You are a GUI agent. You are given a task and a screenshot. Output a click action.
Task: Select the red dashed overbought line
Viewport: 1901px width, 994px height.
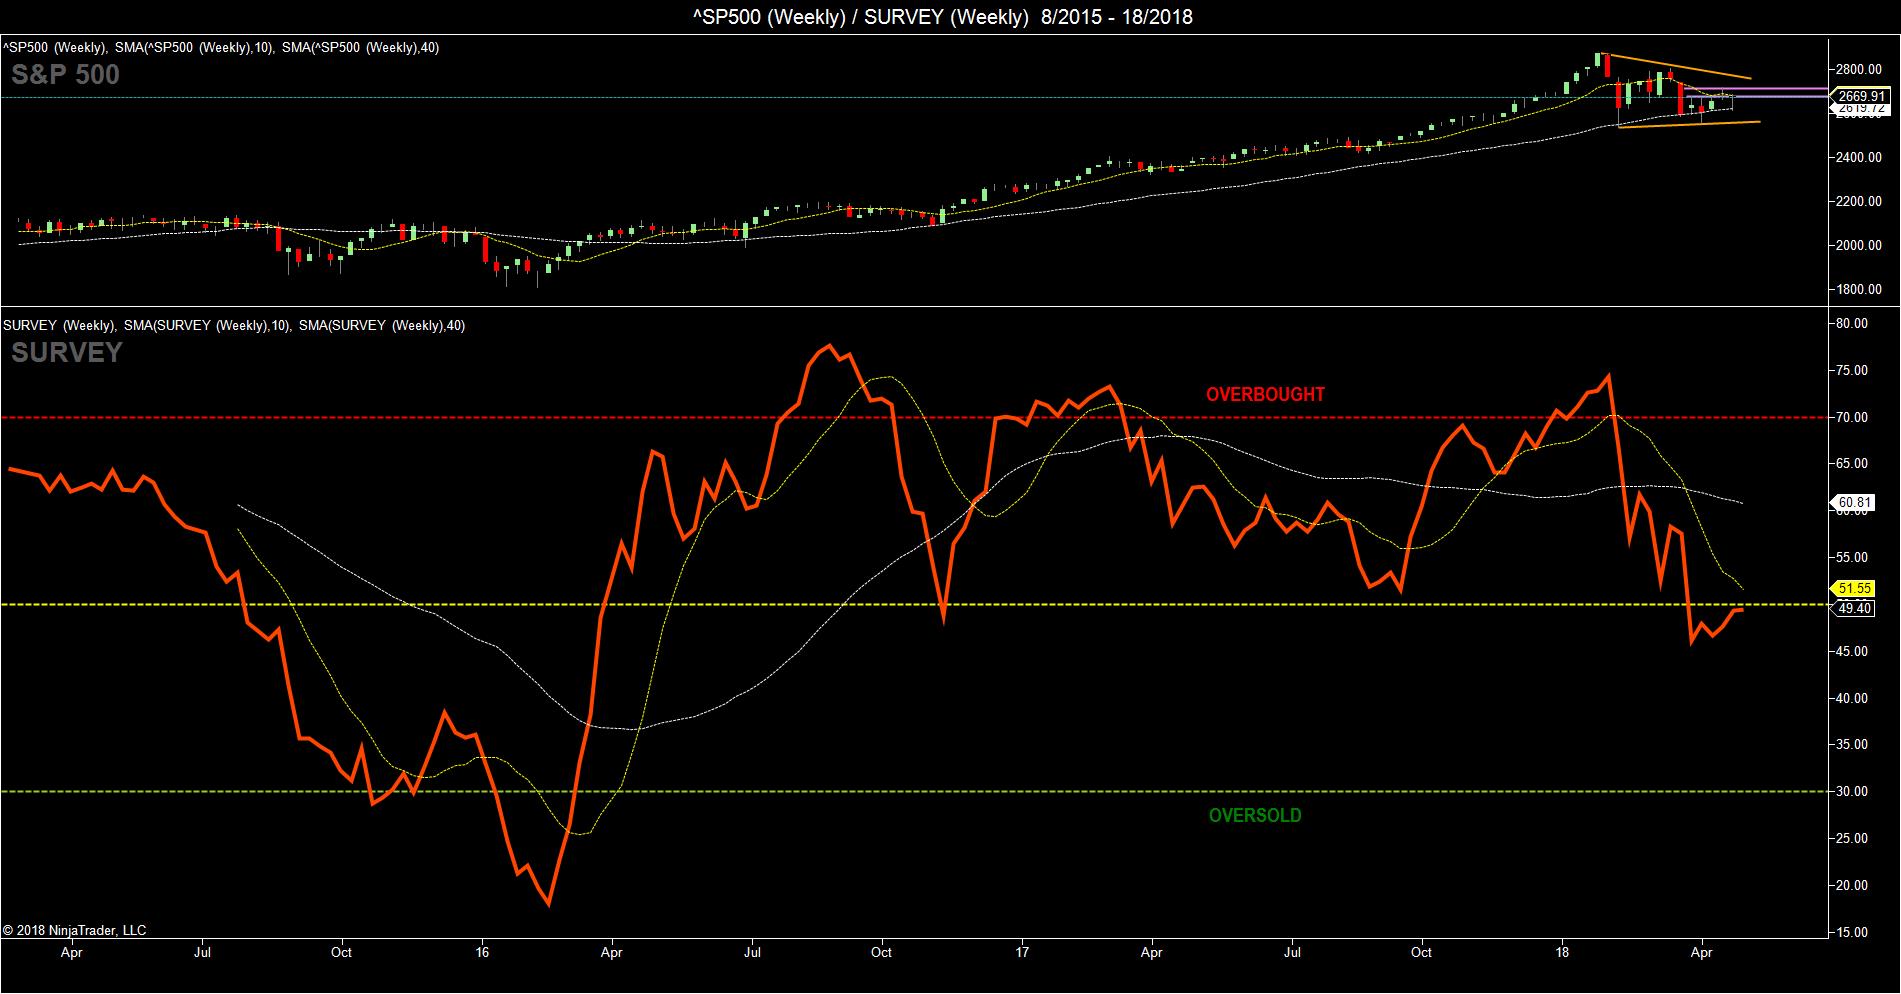click(913, 417)
